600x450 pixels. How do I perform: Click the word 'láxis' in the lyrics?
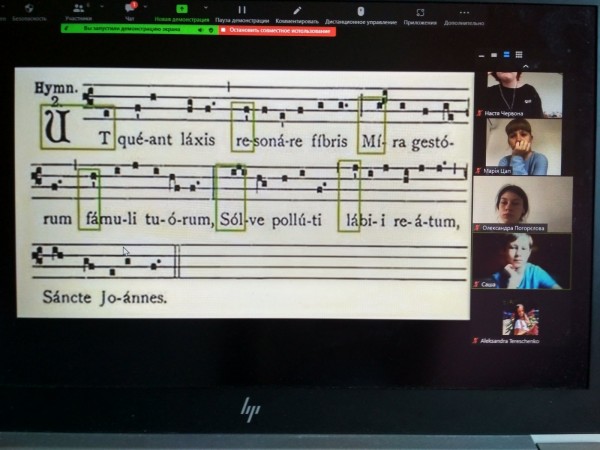click(x=198, y=140)
